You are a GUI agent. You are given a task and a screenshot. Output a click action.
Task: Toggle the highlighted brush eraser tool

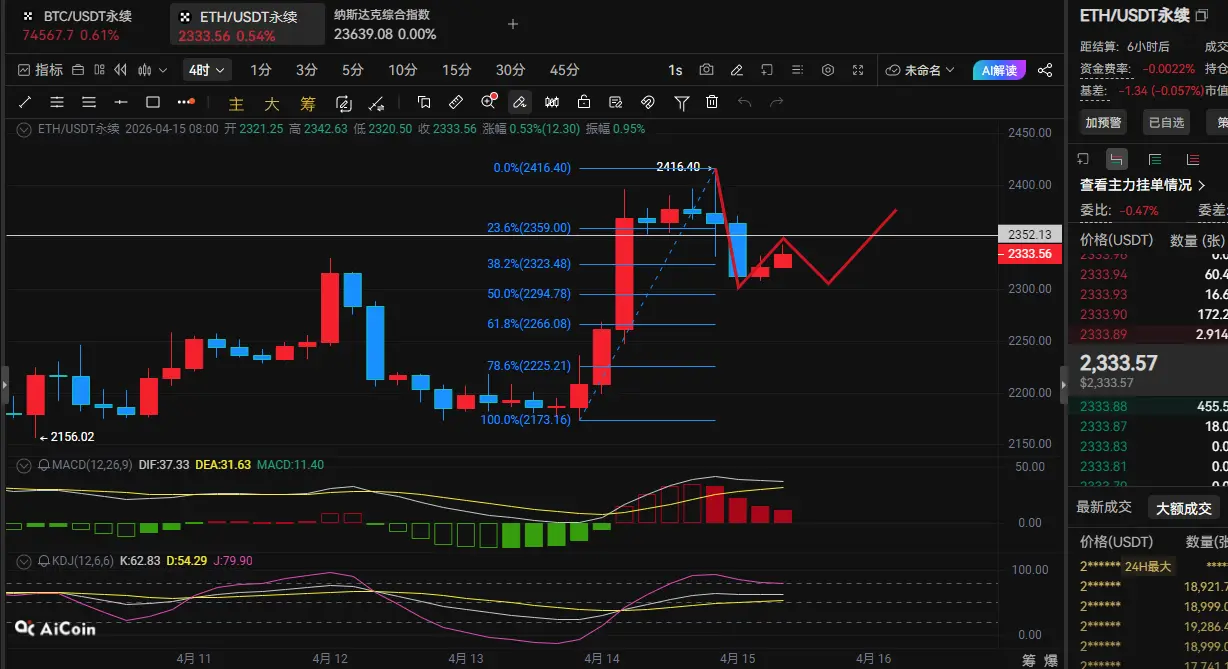(x=520, y=102)
